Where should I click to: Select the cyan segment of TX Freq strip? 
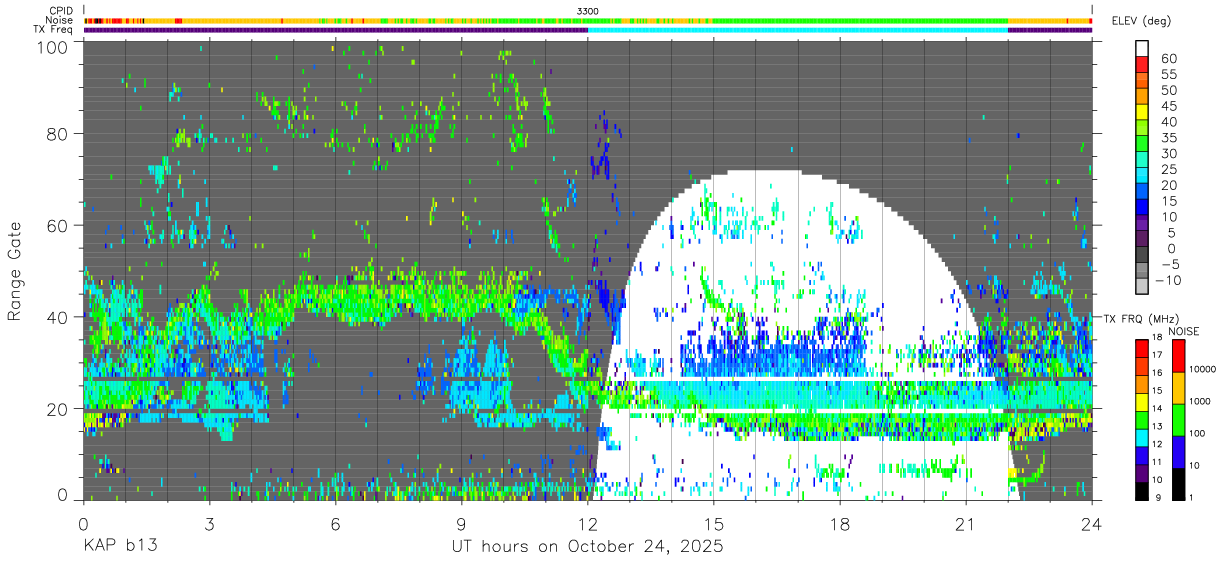797,30
